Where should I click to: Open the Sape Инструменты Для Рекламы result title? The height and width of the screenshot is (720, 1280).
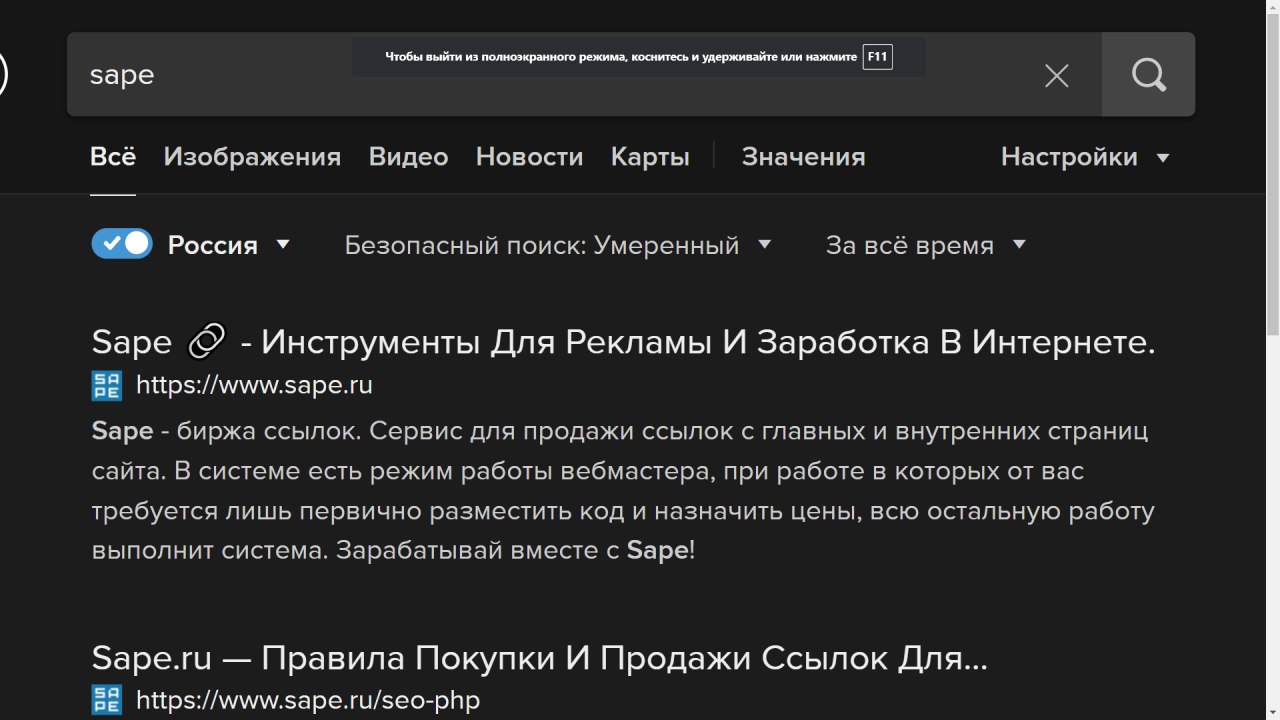623,342
